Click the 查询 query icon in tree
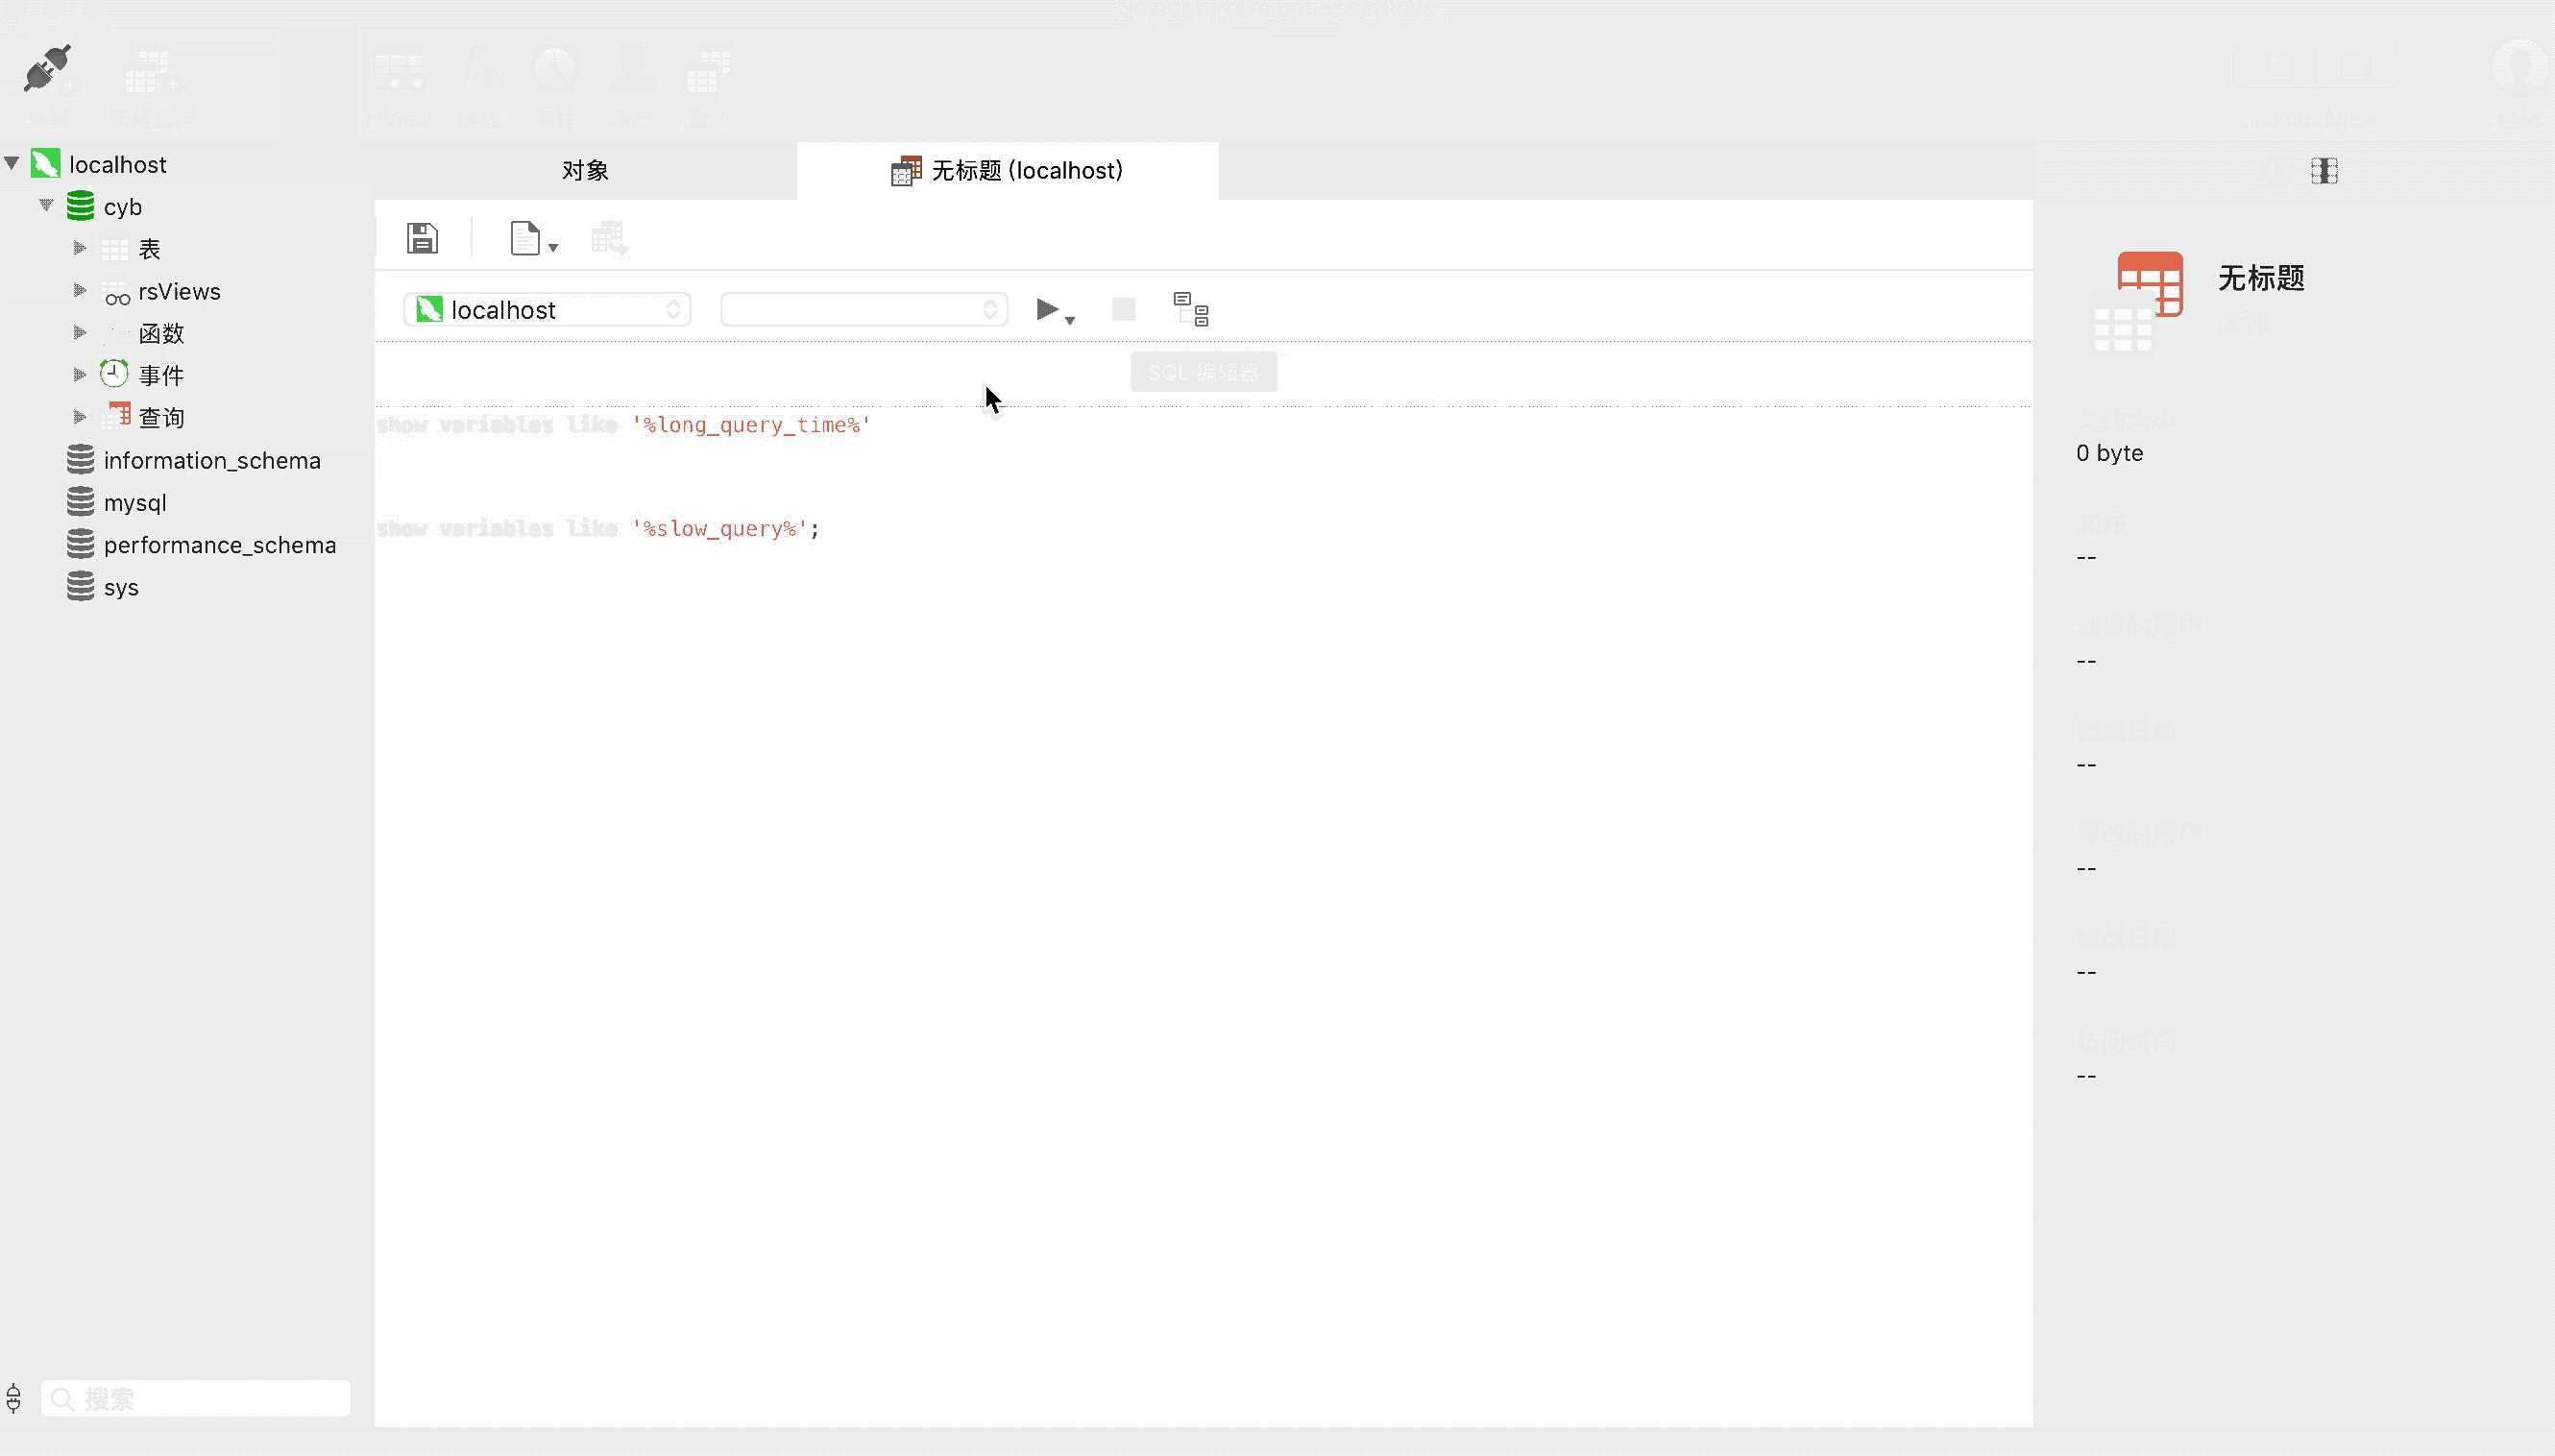 pyautogui.click(x=116, y=415)
